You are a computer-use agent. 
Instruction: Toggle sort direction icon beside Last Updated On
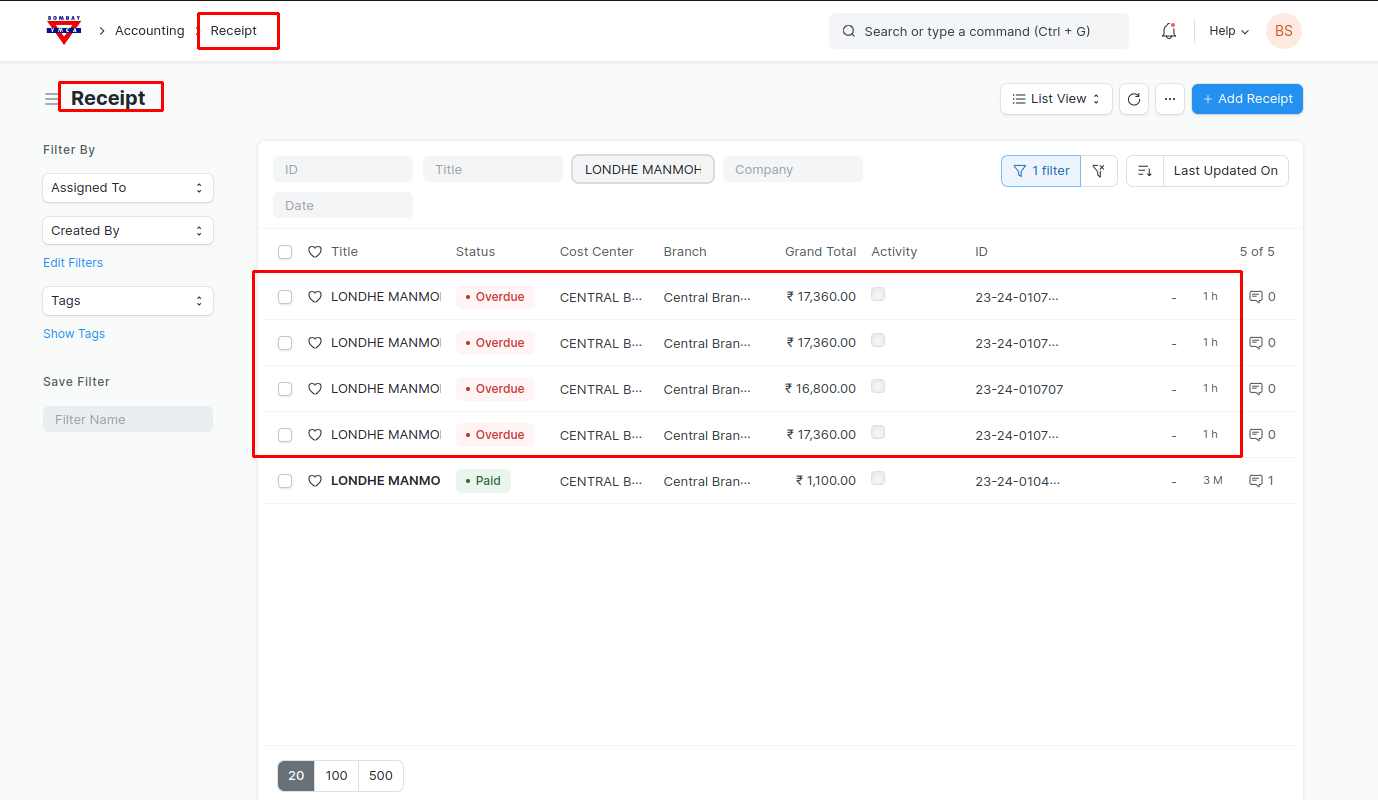pyautogui.click(x=1145, y=171)
